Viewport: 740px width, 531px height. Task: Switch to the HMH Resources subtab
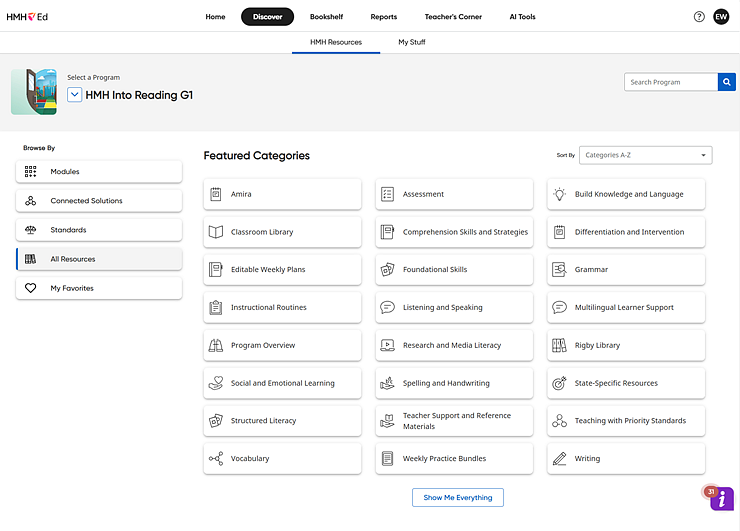336,42
